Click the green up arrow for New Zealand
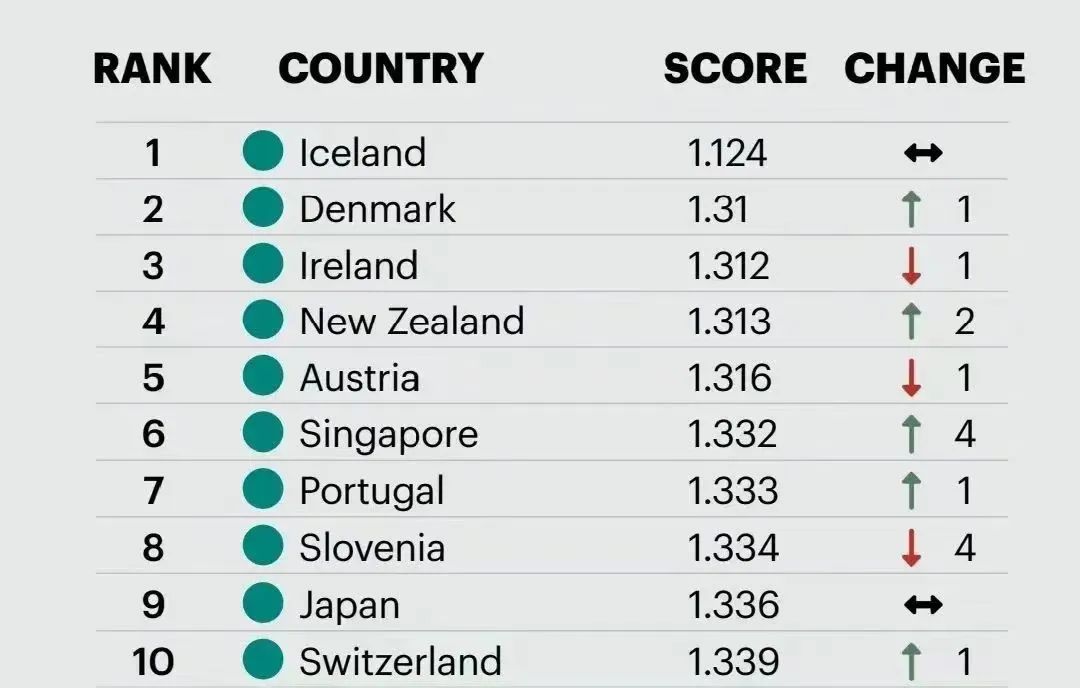This screenshot has height=688, width=1080. tap(911, 322)
